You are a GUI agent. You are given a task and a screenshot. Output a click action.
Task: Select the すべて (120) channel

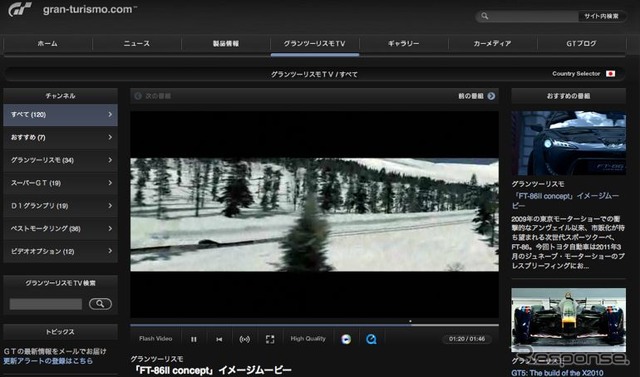pos(60,115)
